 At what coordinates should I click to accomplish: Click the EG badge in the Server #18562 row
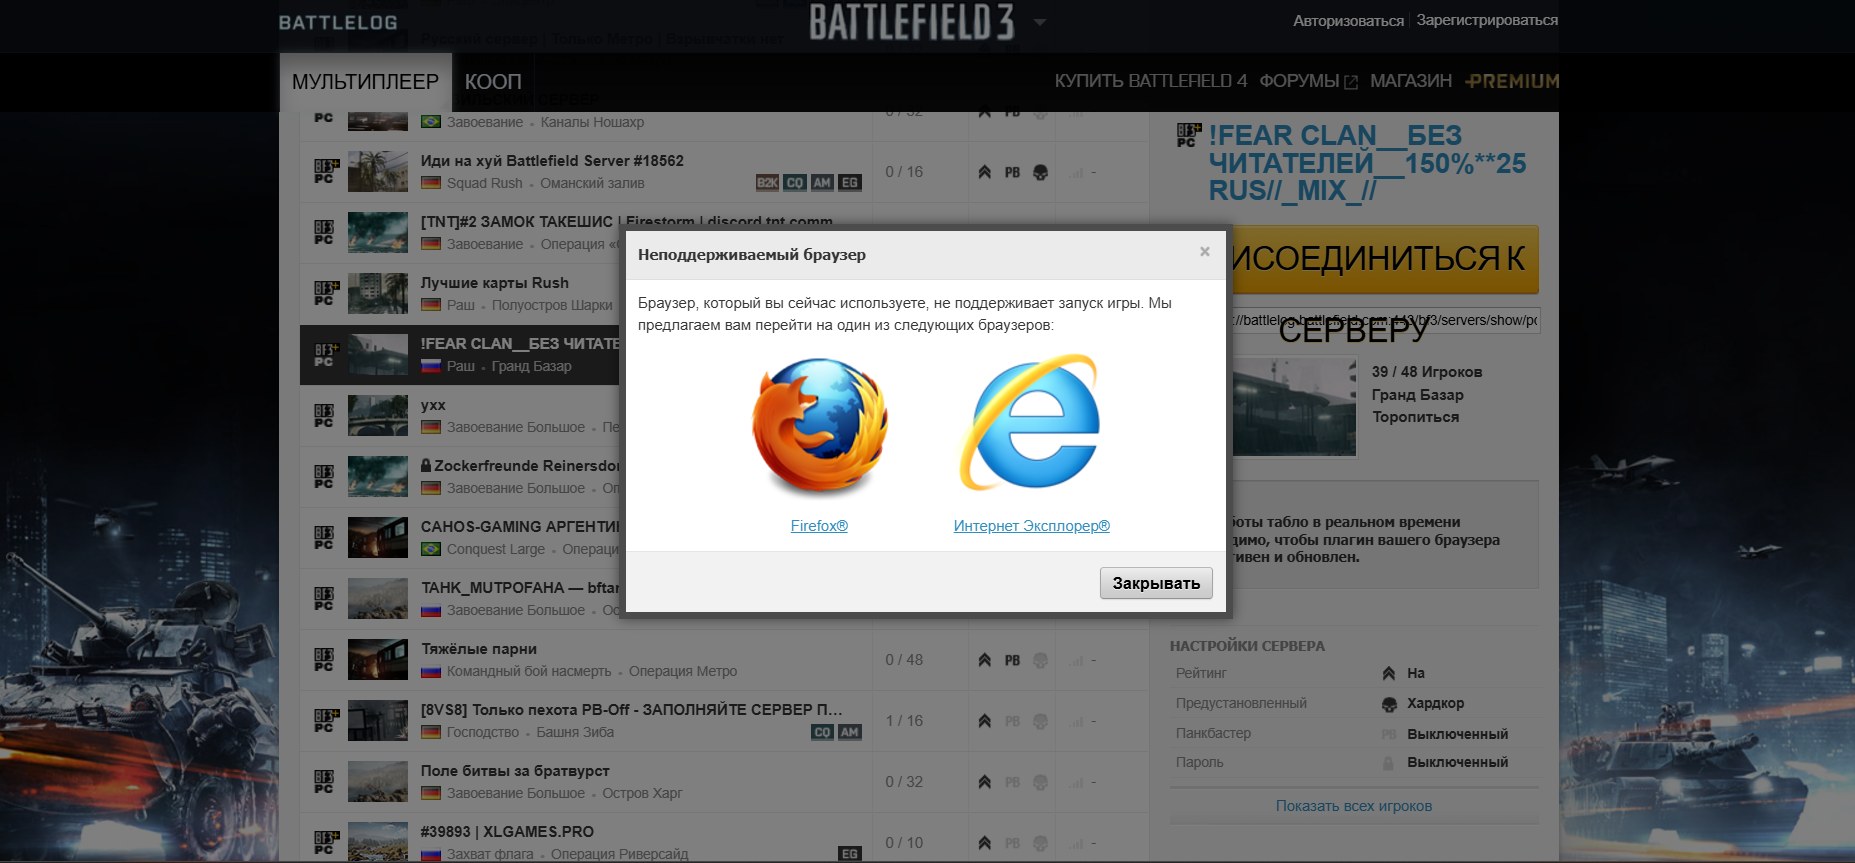click(x=849, y=183)
